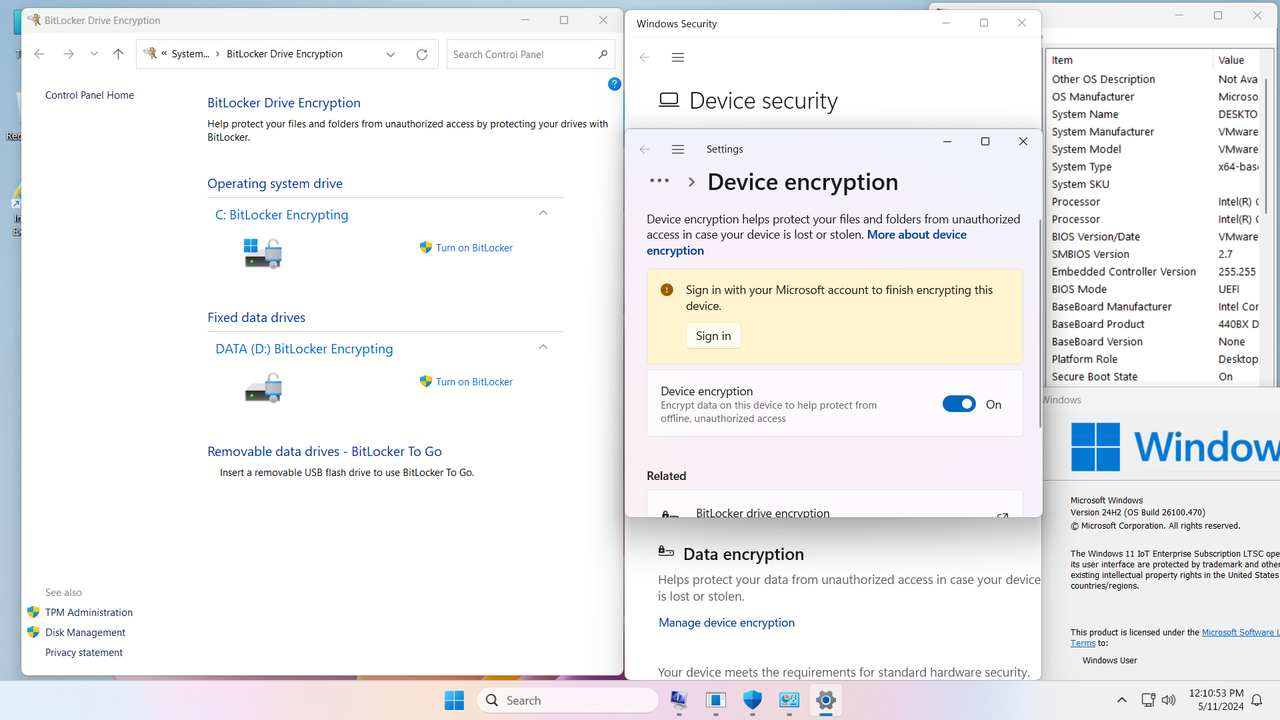Click the network tray icon
This screenshot has height=720, width=1280.
tap(1149, 700)
